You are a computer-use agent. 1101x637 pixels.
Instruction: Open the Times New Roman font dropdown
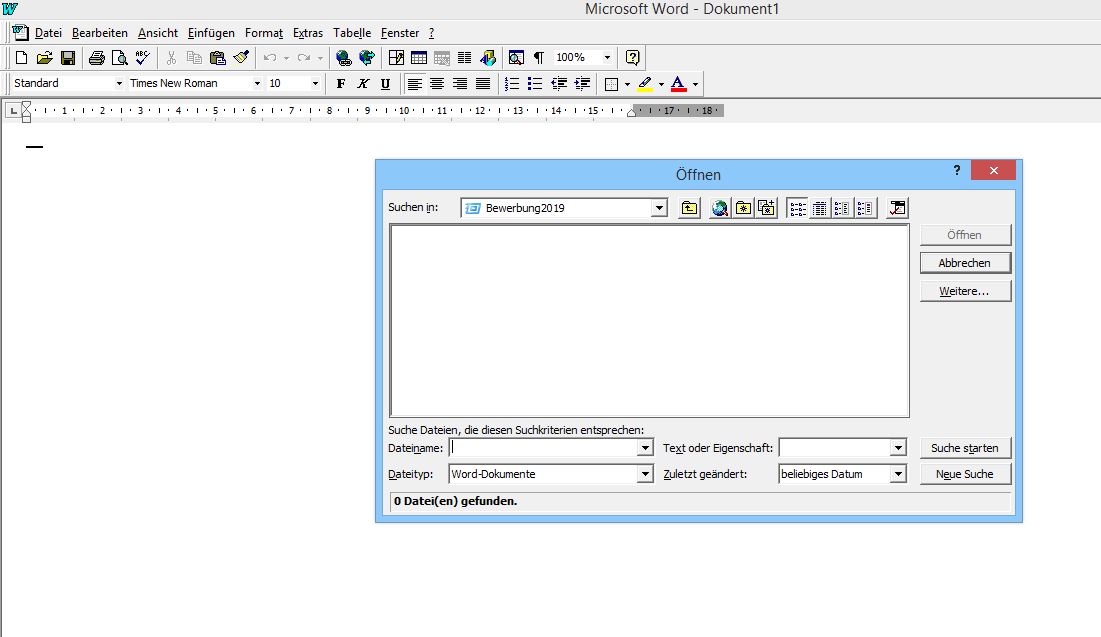[257, 84]
